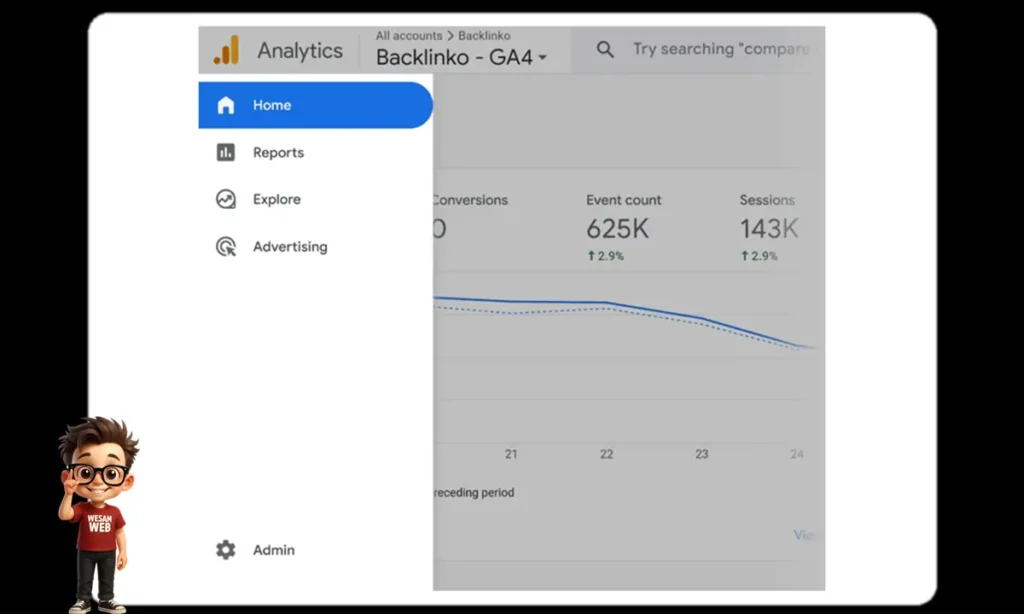
Task: Open Admin via the gear icon
Action: (226, 549)
